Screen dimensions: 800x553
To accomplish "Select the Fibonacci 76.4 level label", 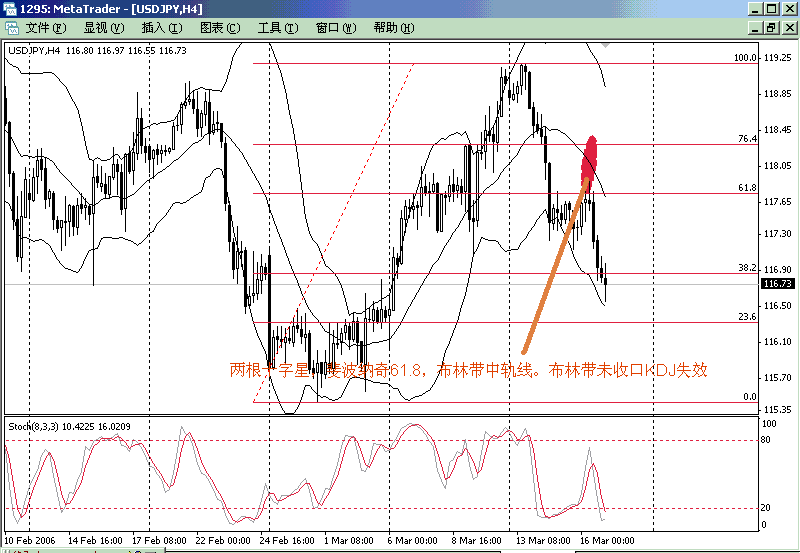I will point(747,139).
